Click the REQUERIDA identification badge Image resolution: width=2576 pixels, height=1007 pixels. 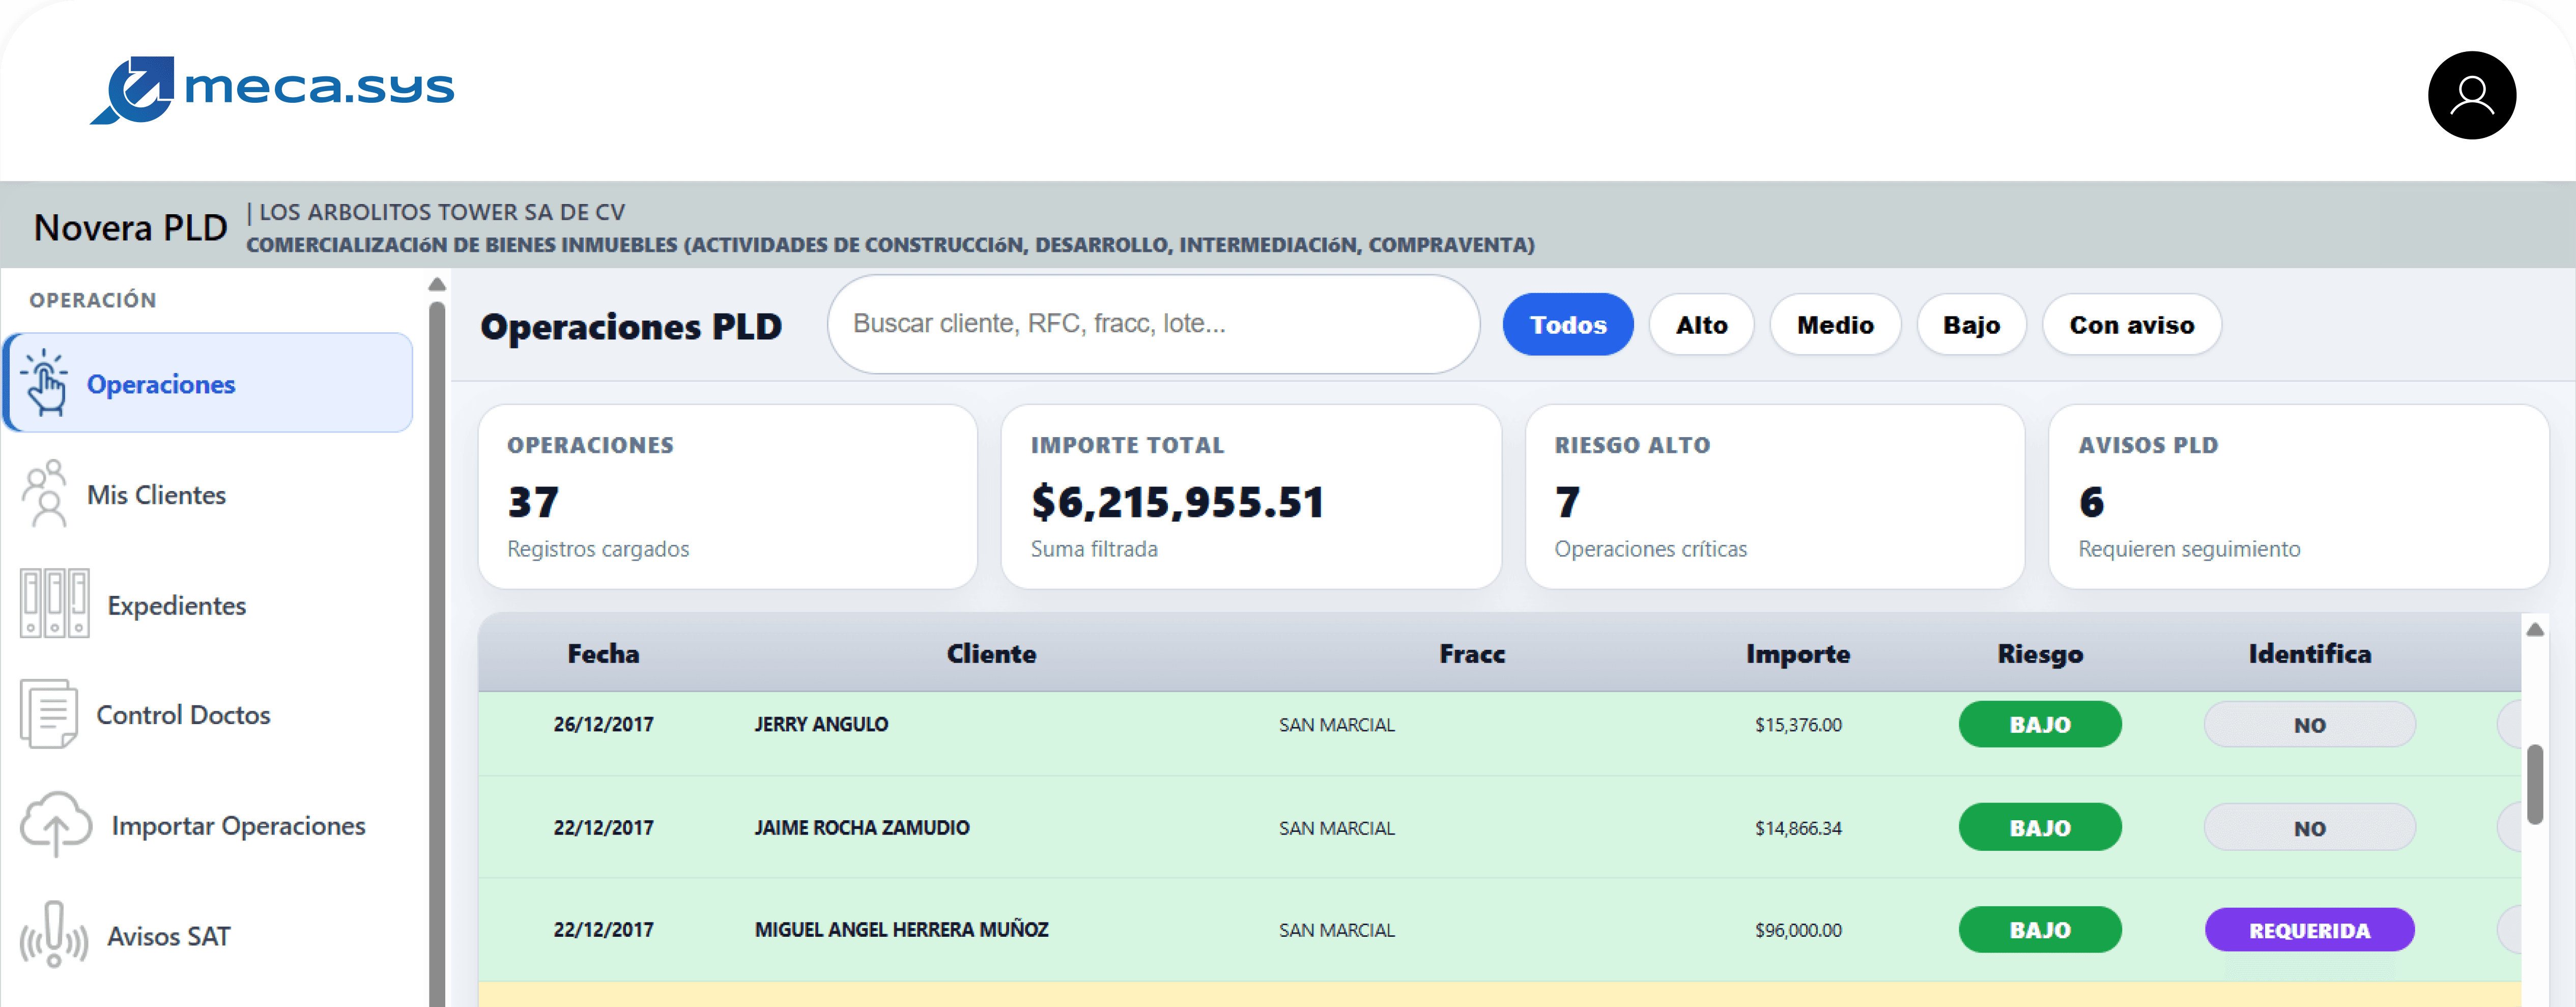pos(2309,929)
